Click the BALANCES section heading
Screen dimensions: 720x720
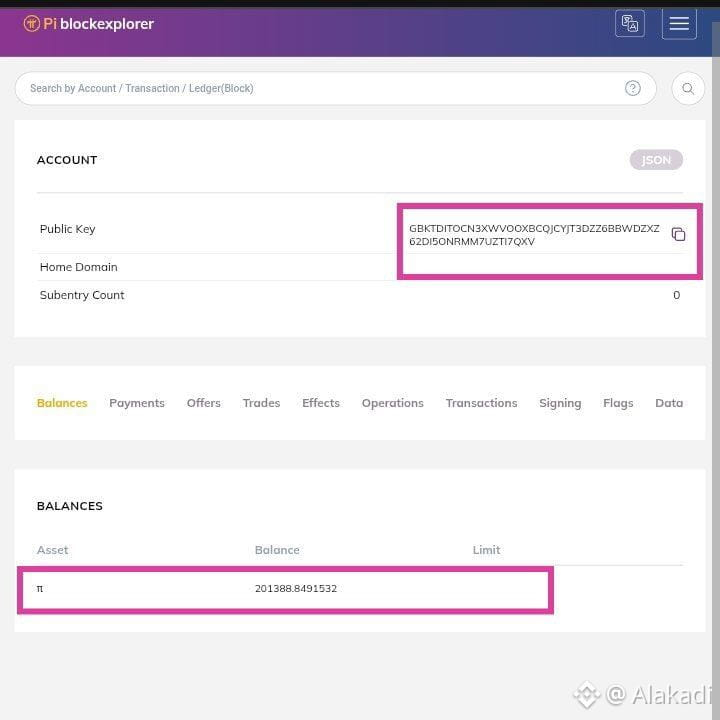pyautogui.click(x=70, y=506)
